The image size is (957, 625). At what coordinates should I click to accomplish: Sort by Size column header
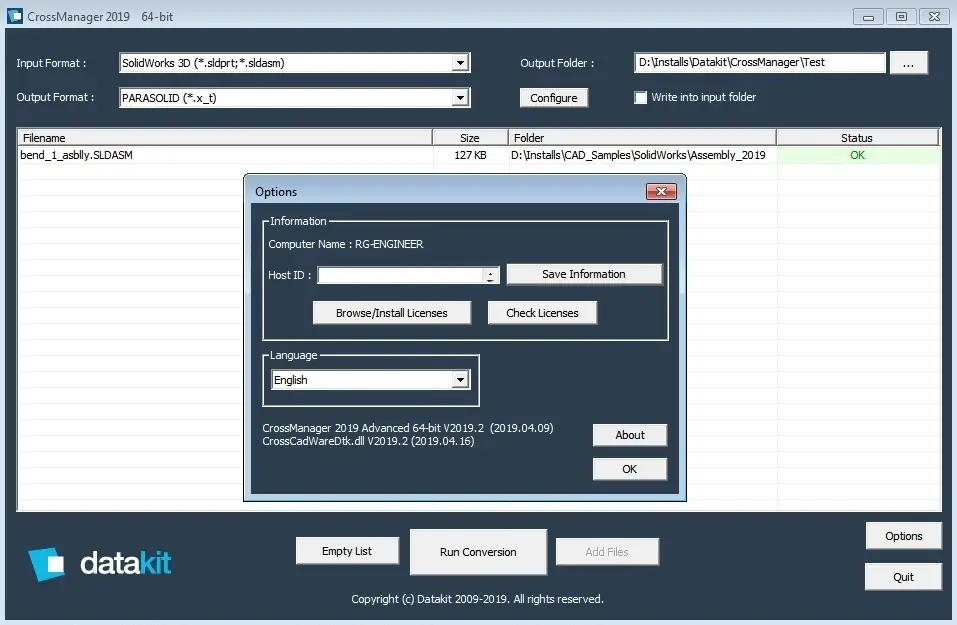[x=470, y=137]
